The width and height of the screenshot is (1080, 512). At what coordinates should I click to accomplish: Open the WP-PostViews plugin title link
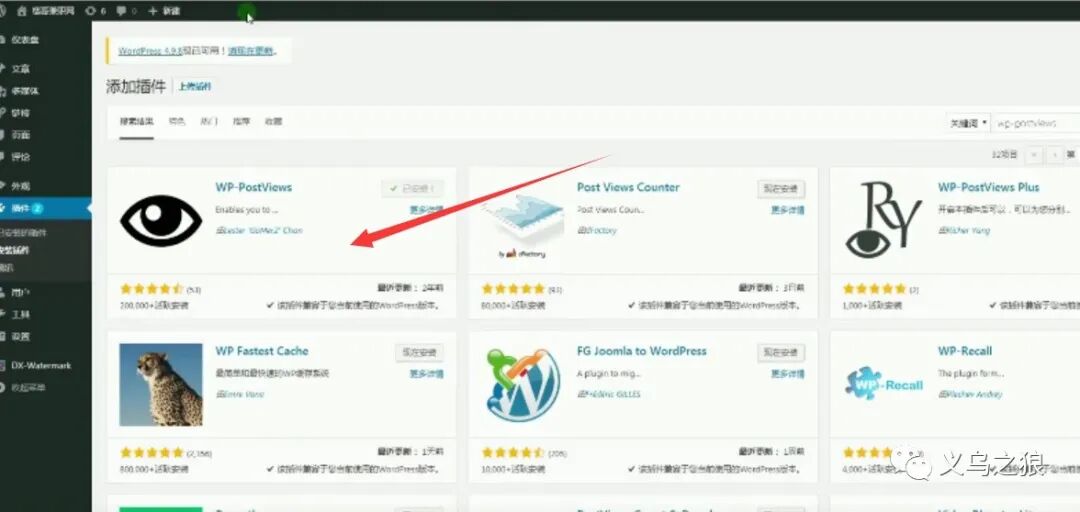[253, 187]
